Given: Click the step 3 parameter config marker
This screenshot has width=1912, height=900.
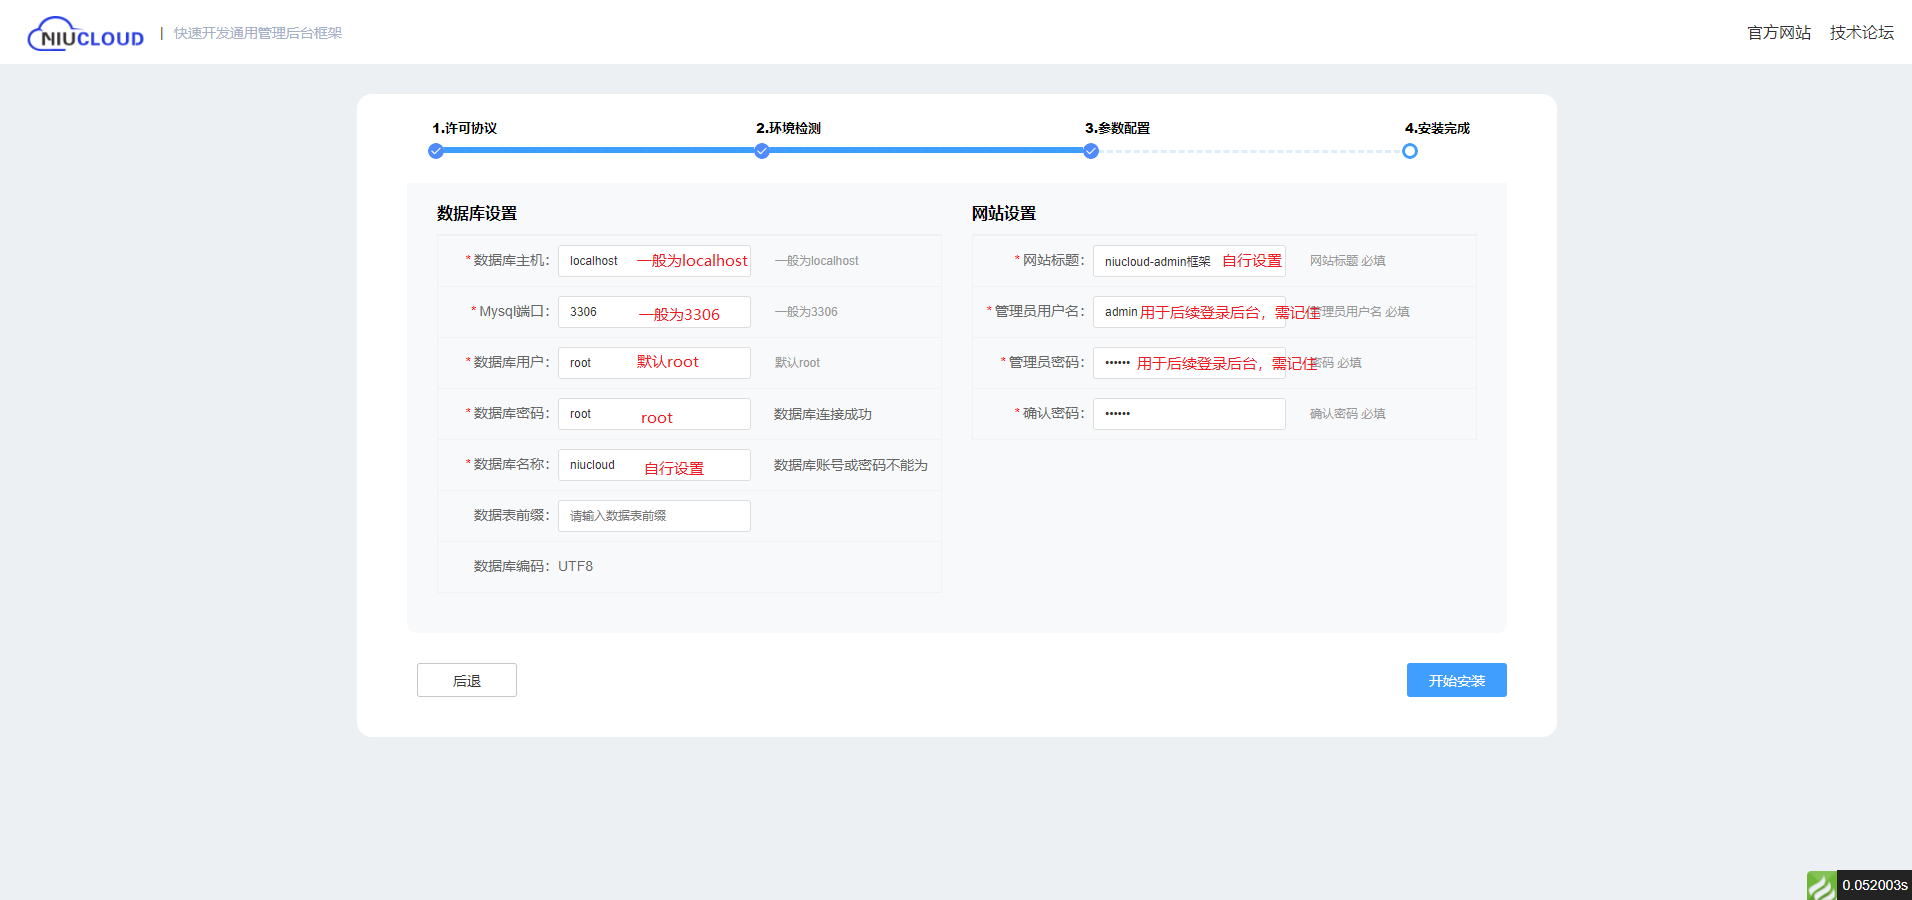Looking at the screenshot, I should click(x=1091, y=151).
